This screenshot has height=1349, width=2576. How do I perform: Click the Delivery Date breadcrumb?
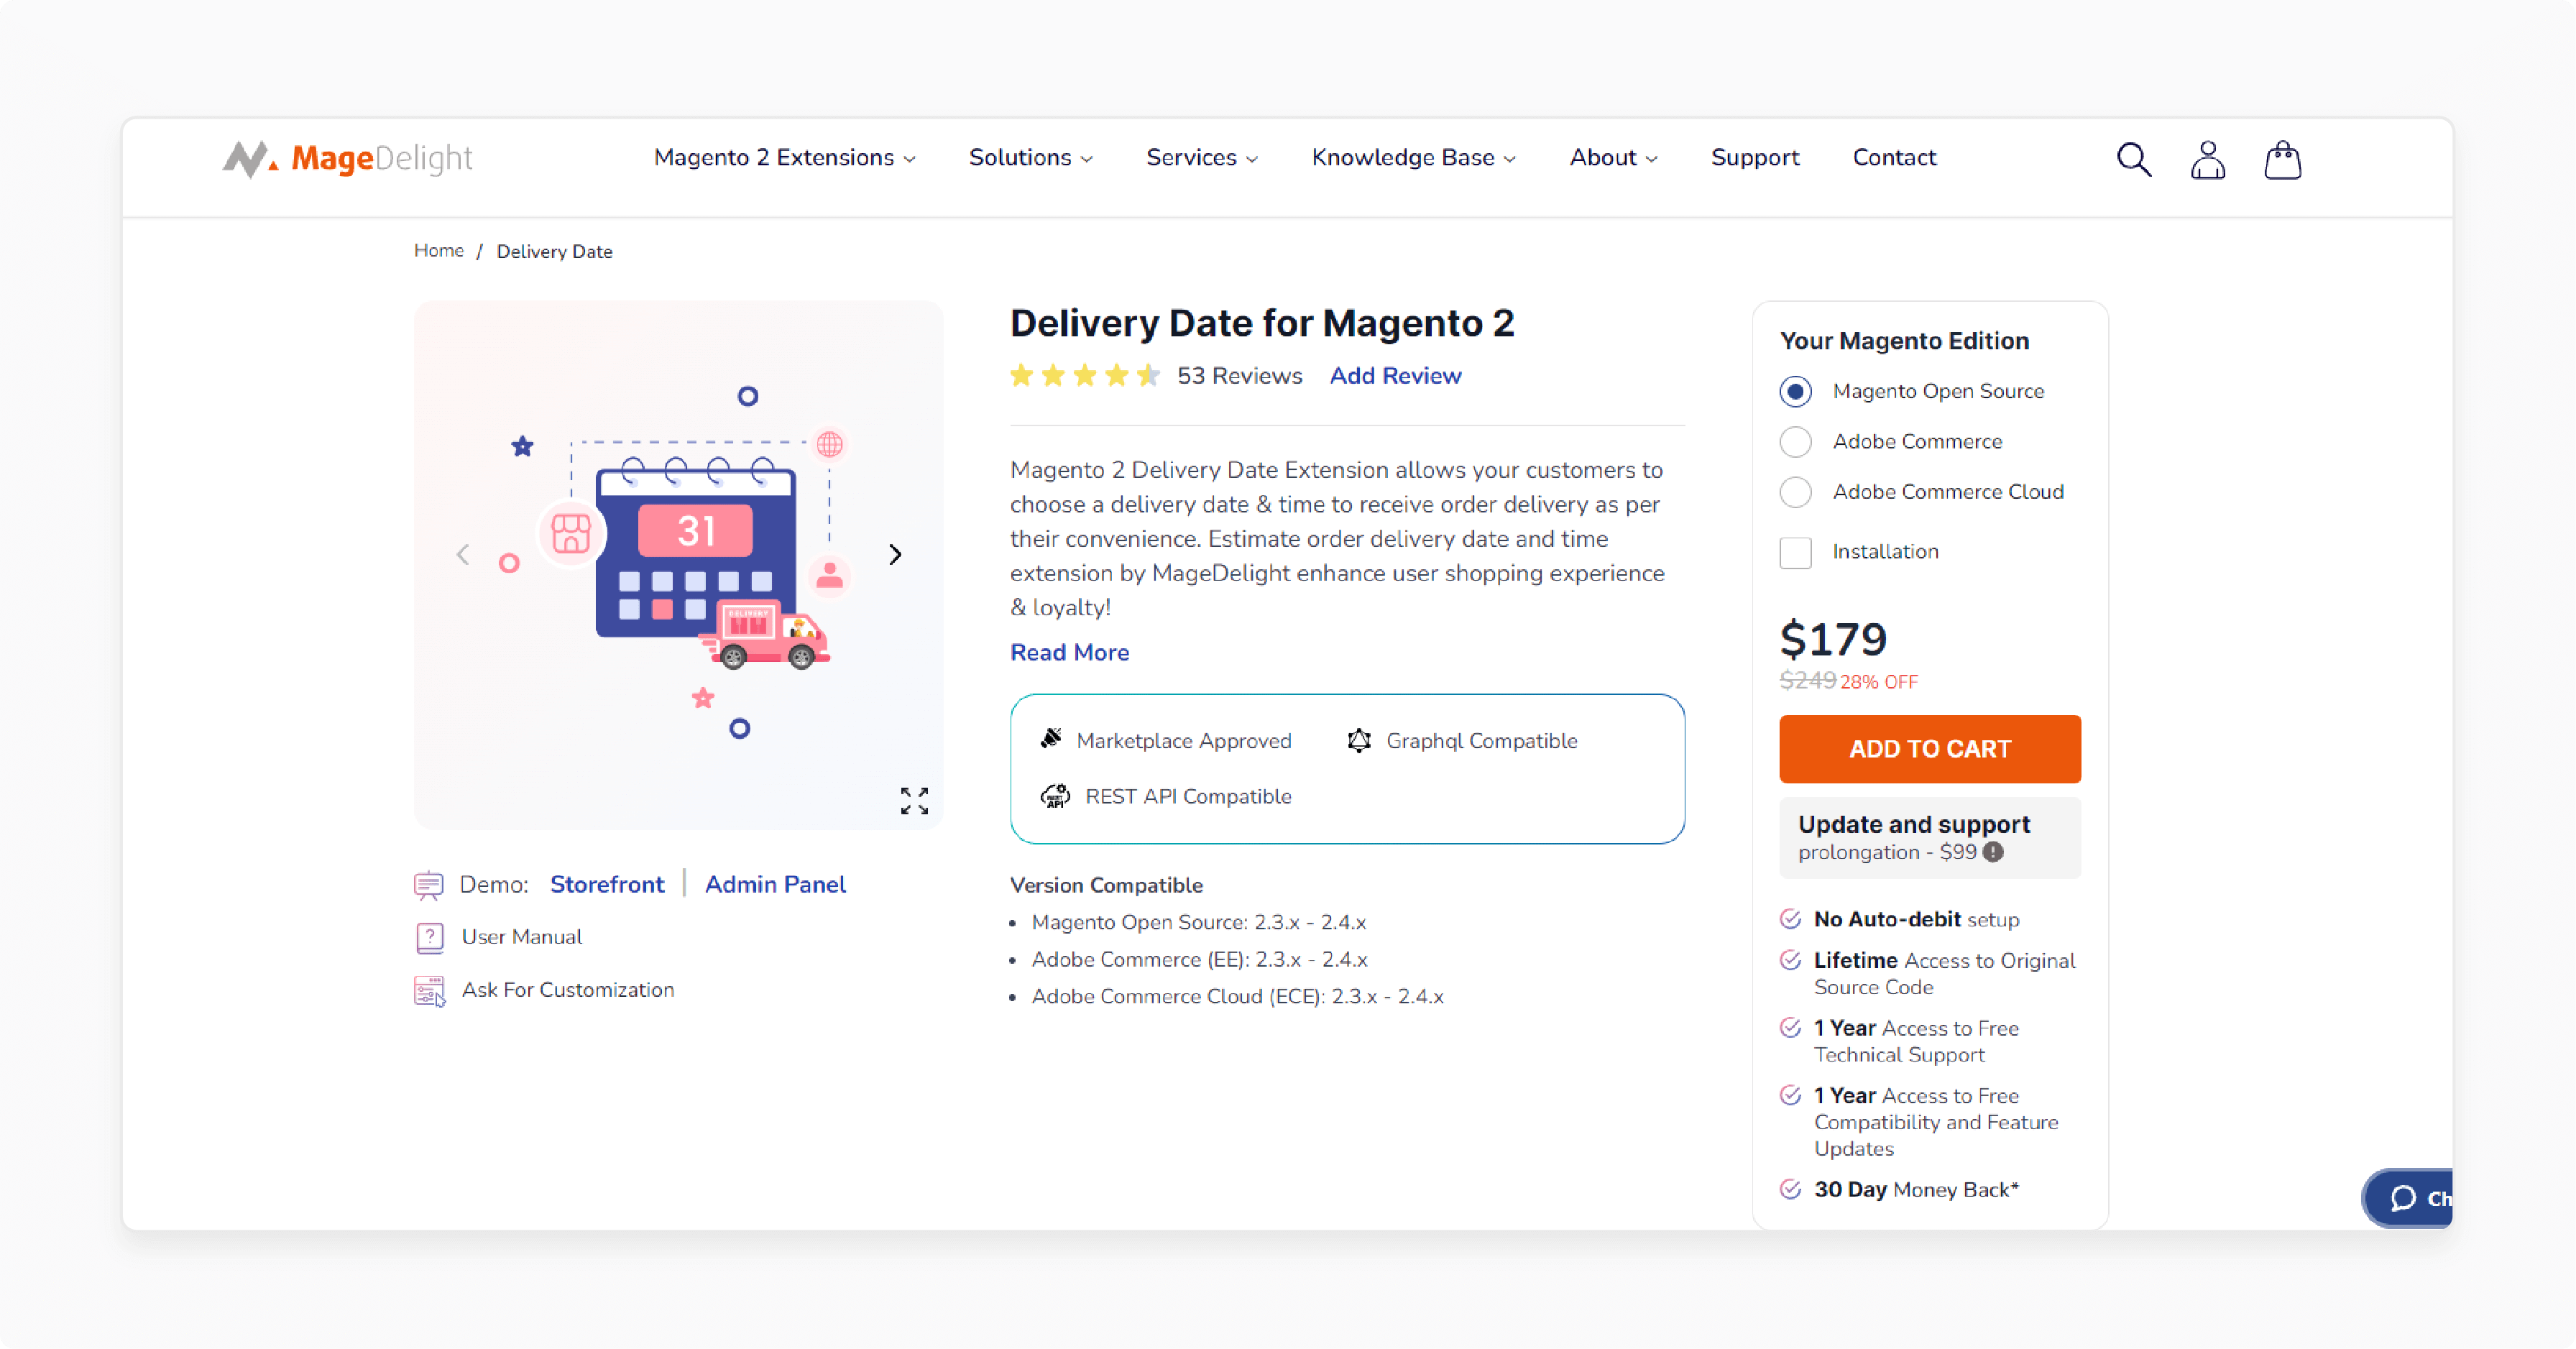554,251
